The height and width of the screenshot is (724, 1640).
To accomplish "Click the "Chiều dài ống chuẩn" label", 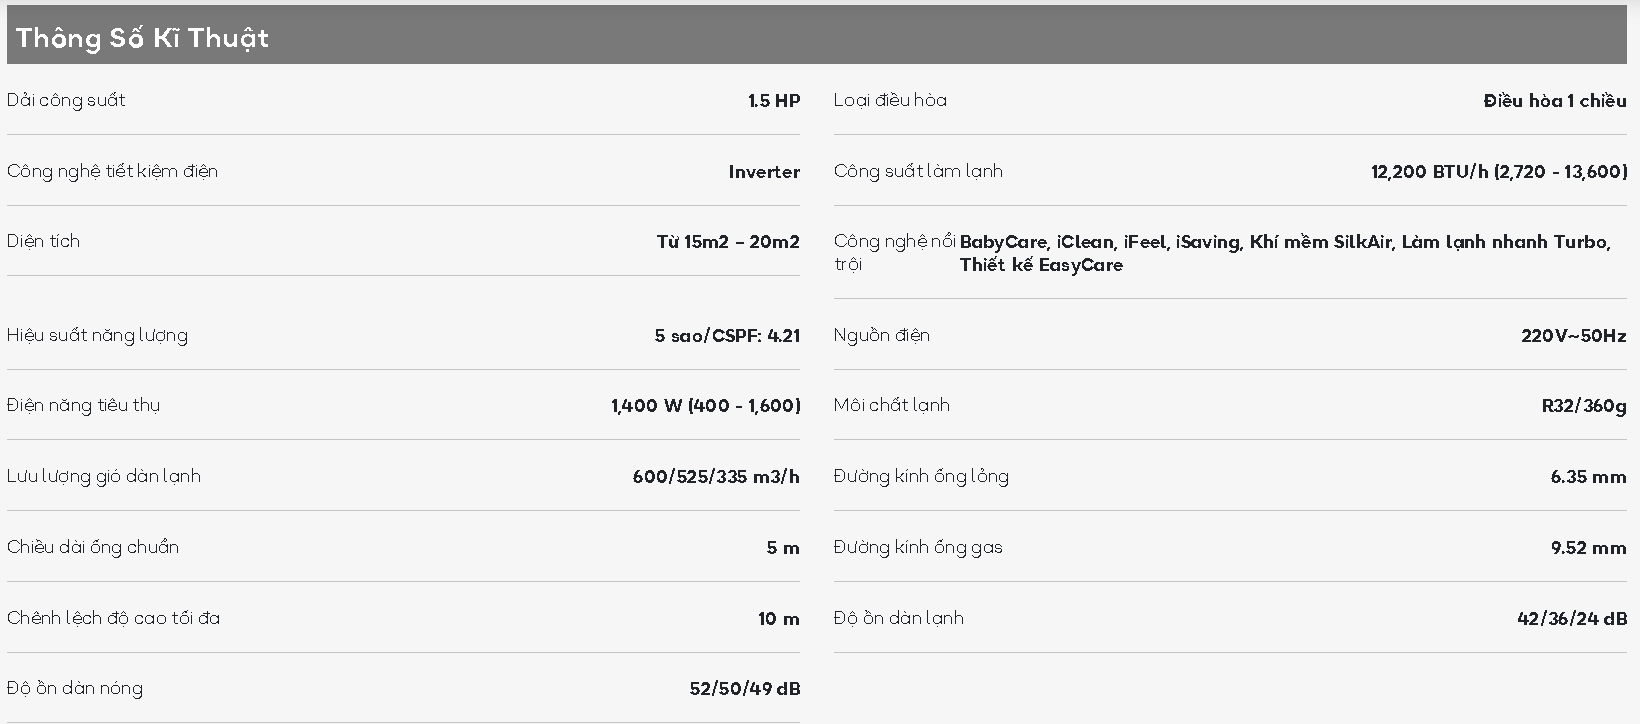I will pos(93,547).
